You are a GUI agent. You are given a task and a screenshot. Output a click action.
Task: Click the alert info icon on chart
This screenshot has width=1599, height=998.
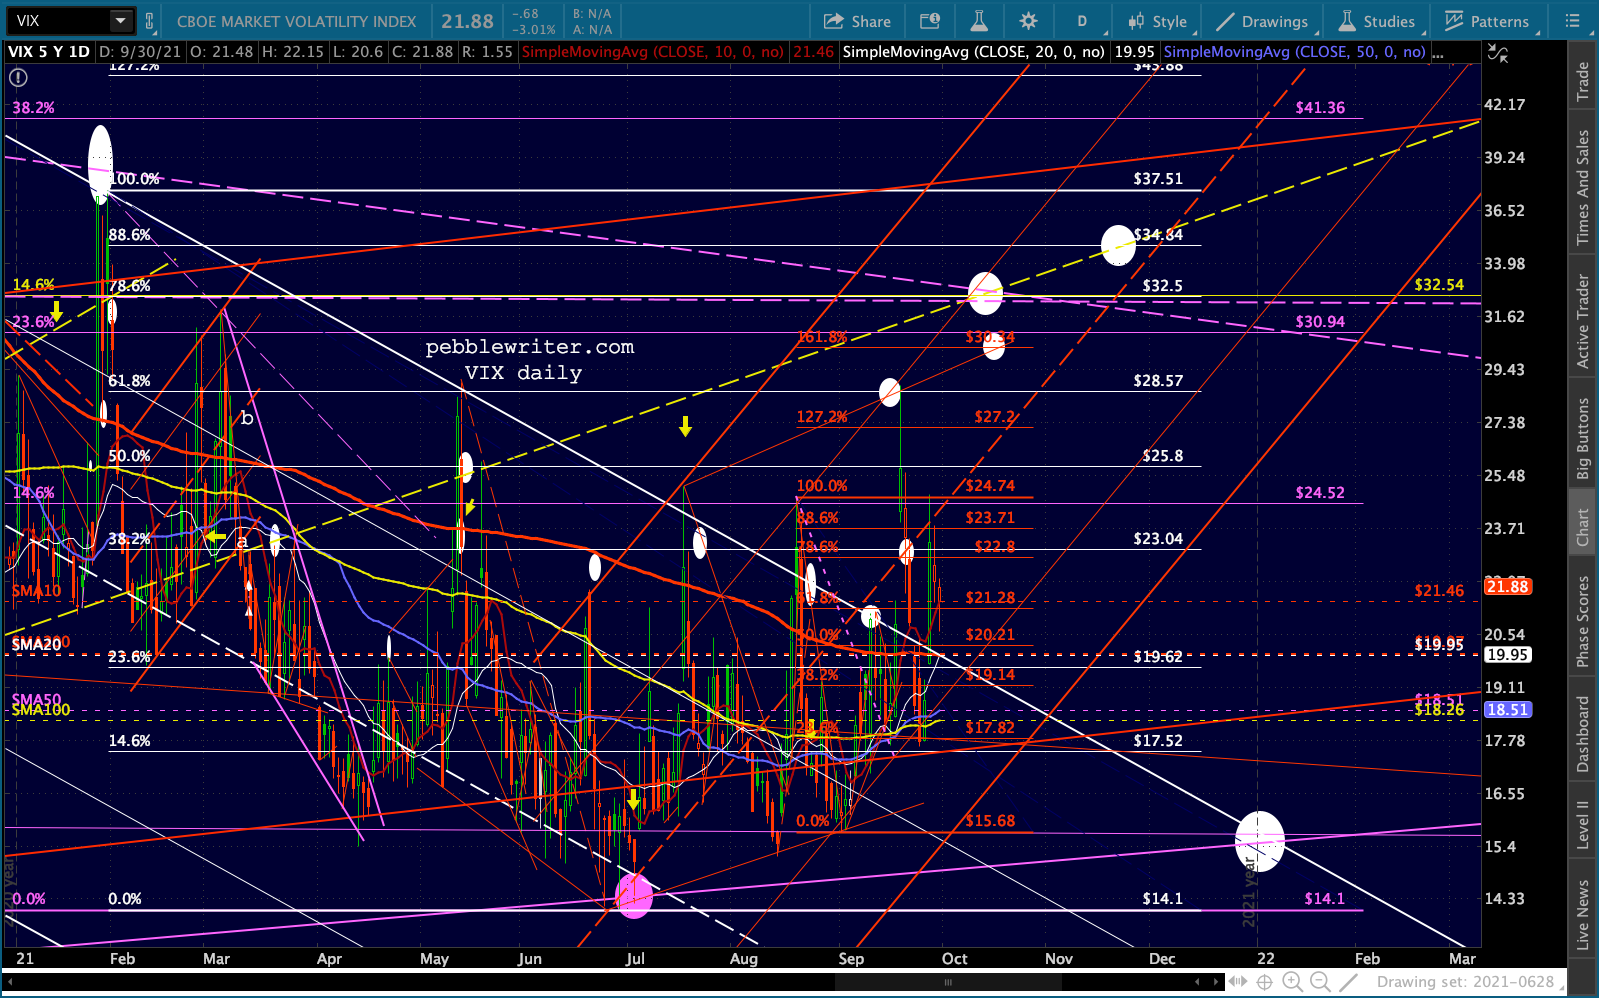click(18, 77)
